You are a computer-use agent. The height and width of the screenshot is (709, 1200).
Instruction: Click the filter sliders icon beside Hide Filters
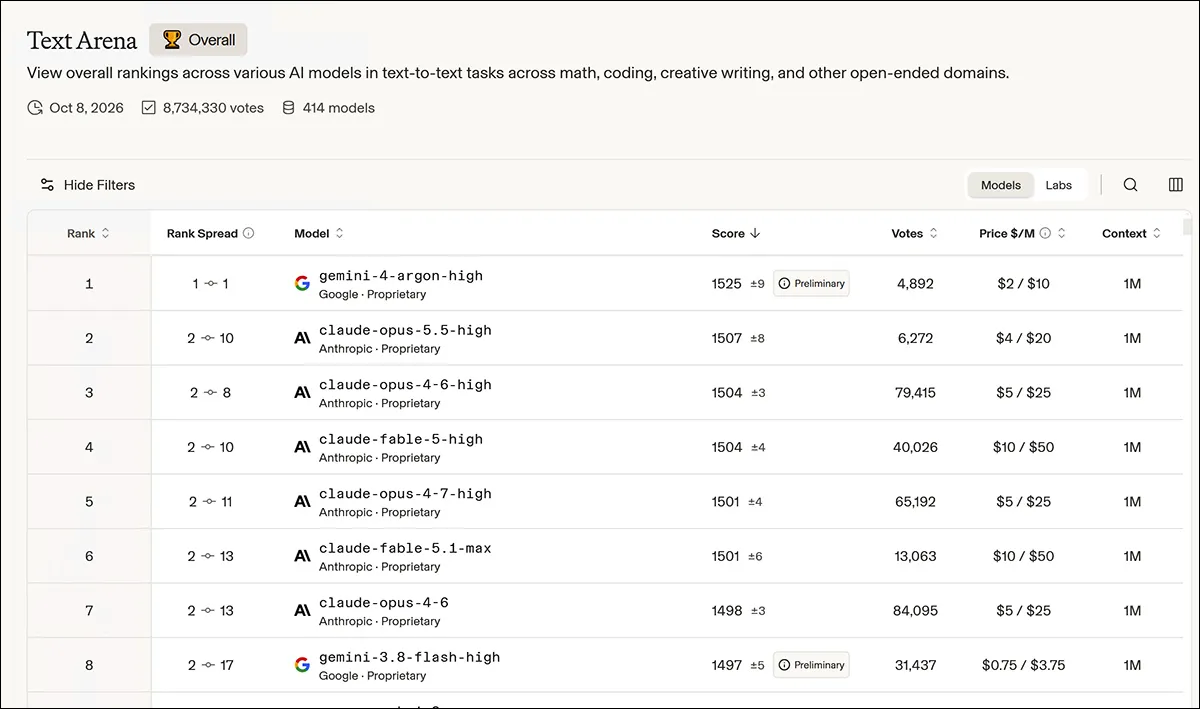pos(47,185)
